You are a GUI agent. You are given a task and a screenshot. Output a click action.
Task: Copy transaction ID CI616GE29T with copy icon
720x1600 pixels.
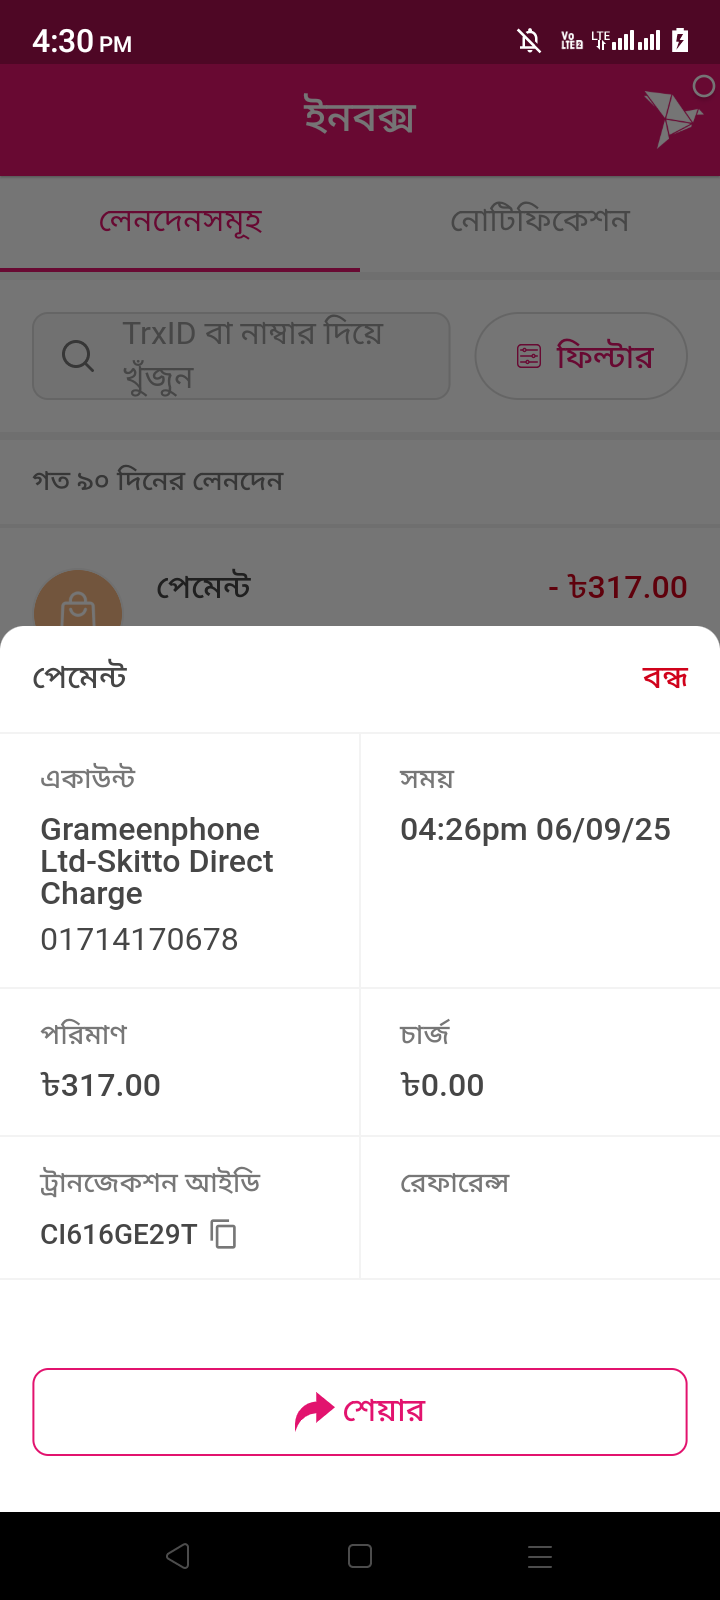point(224,1234)
